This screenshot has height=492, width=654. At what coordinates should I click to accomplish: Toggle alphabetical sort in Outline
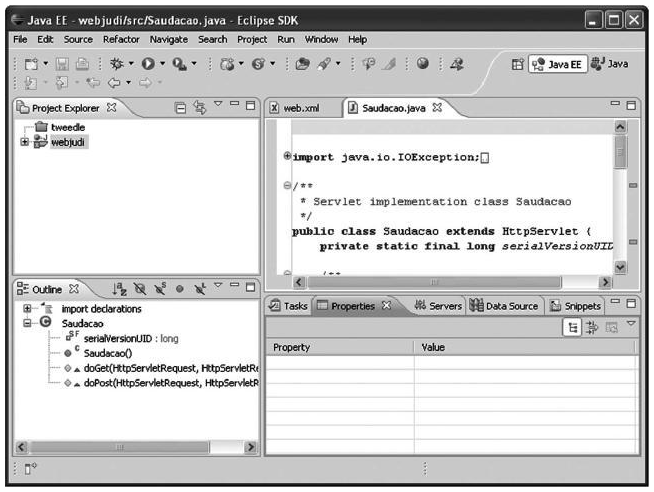pos(117,289)
